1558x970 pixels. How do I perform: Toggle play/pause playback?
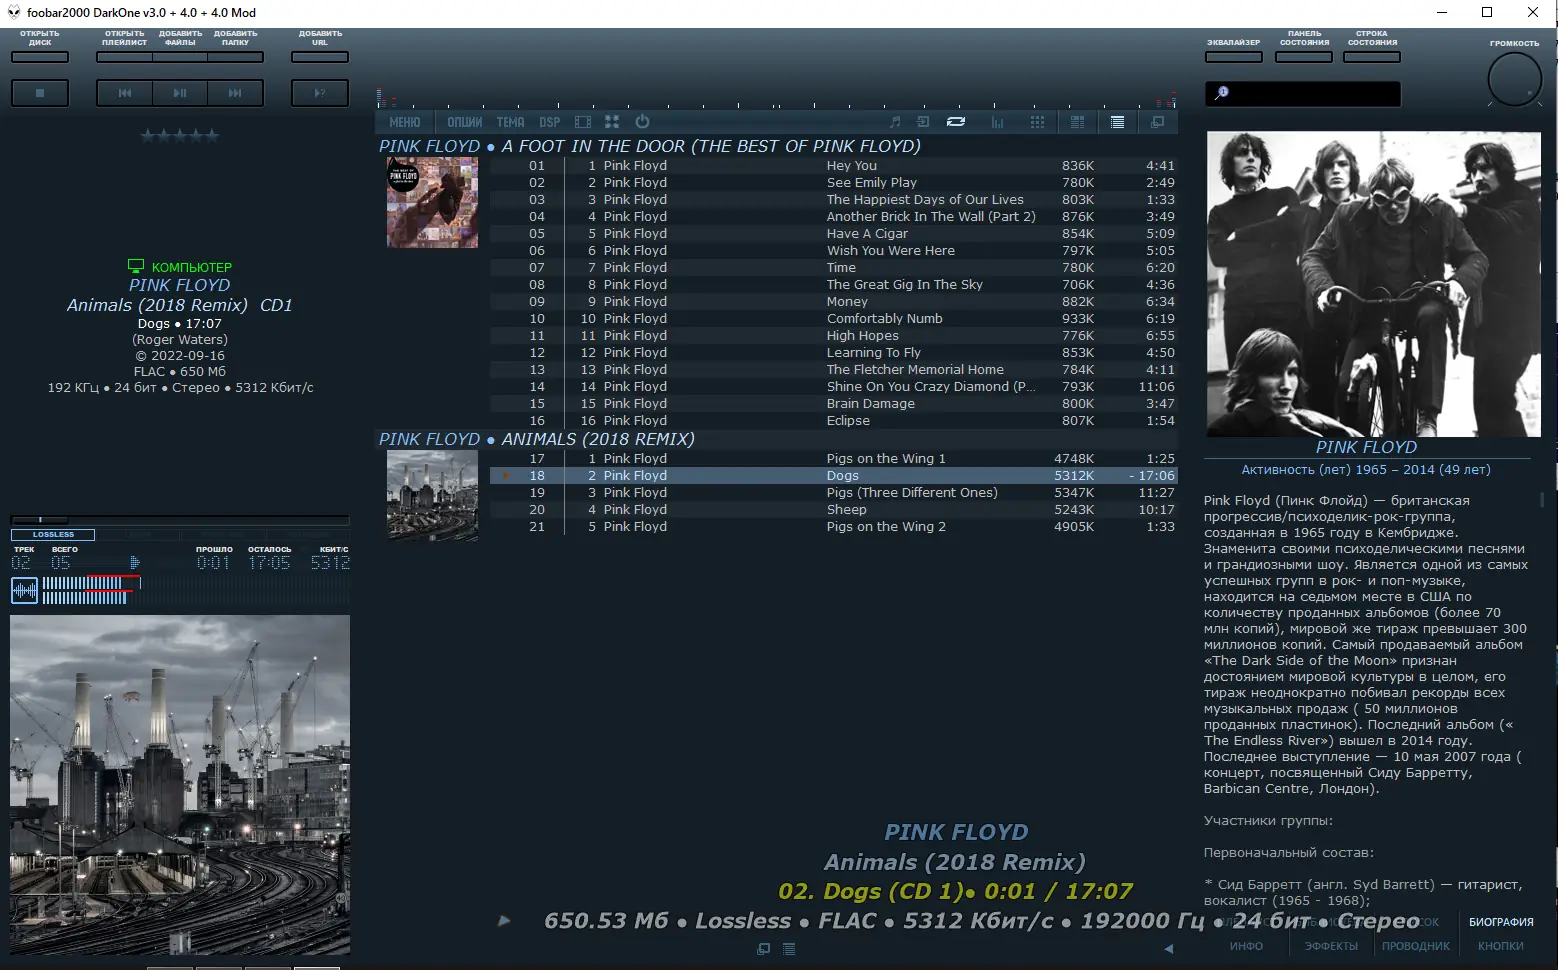[180, 93]
